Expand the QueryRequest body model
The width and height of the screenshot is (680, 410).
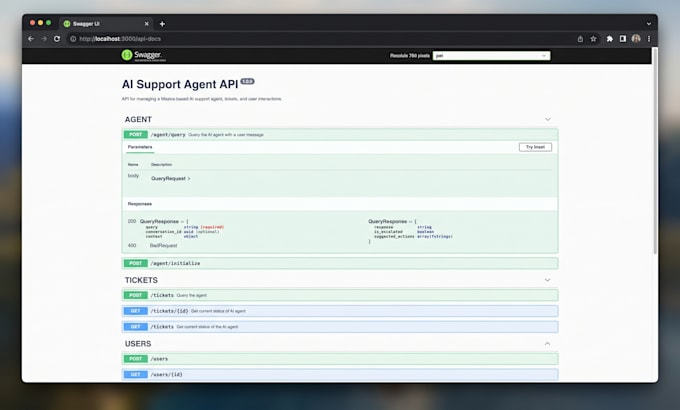coord(170,178)
